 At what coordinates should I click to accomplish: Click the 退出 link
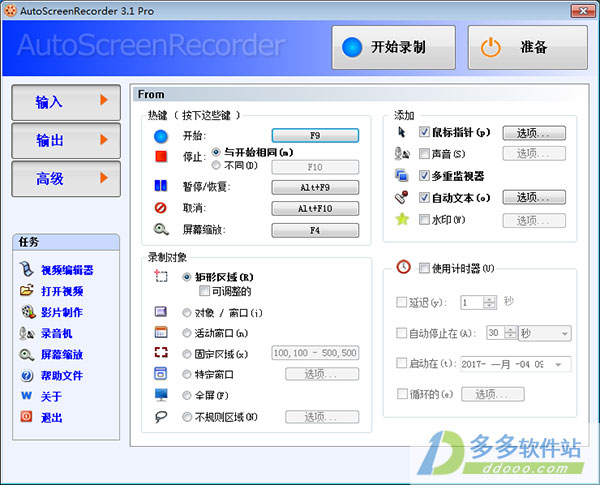pyautogui.click(x=52, y=418)
